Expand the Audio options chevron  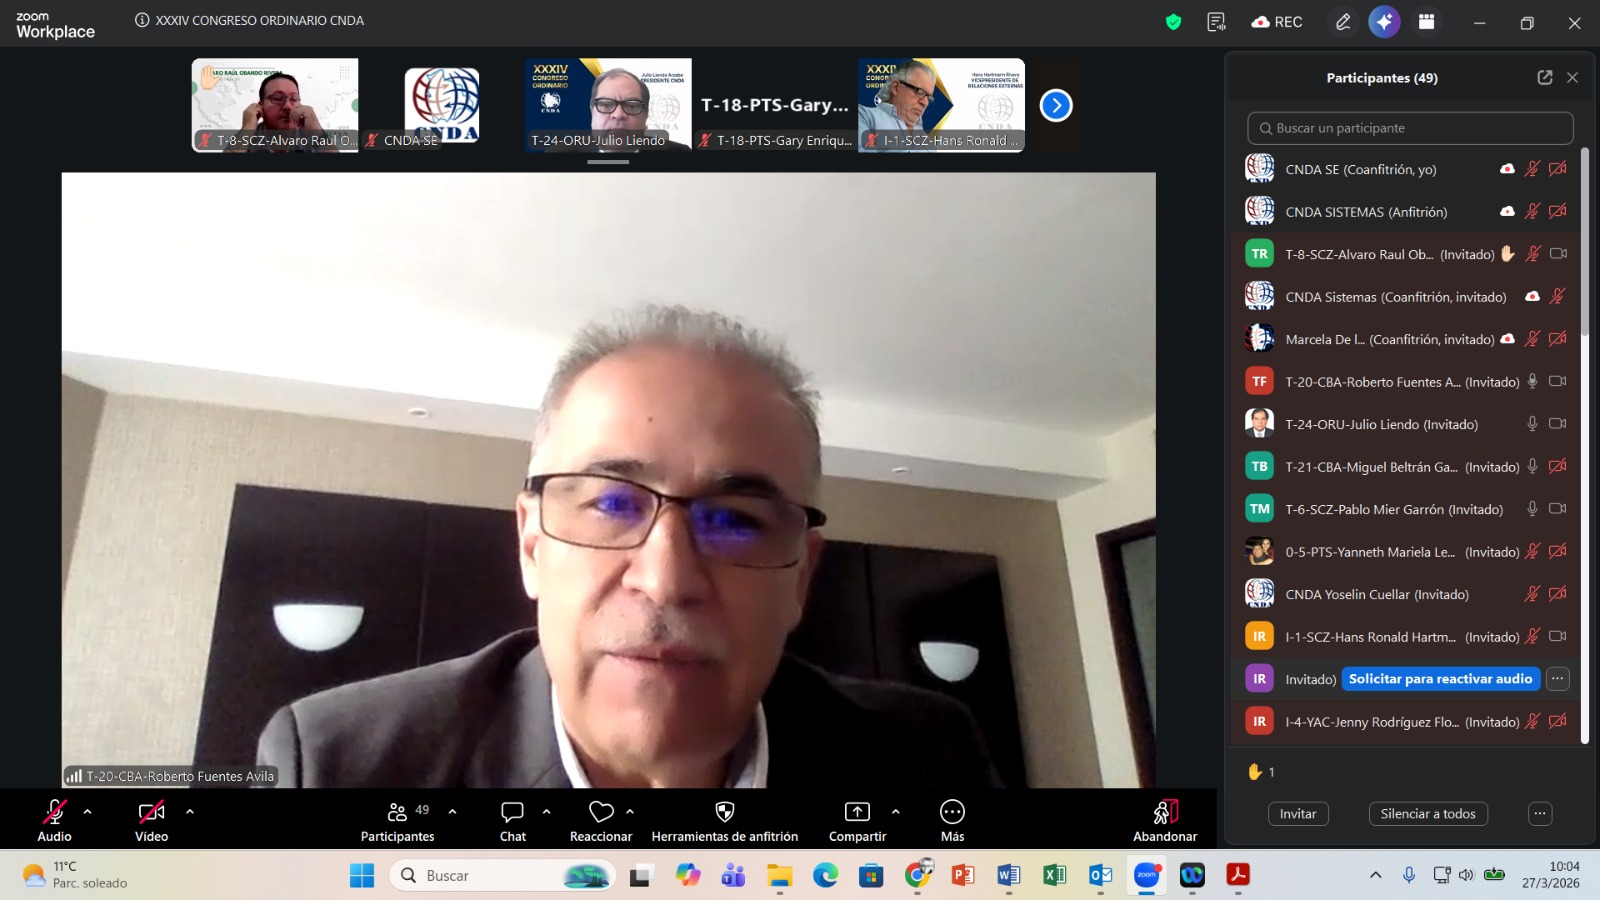tap(88, 812)
